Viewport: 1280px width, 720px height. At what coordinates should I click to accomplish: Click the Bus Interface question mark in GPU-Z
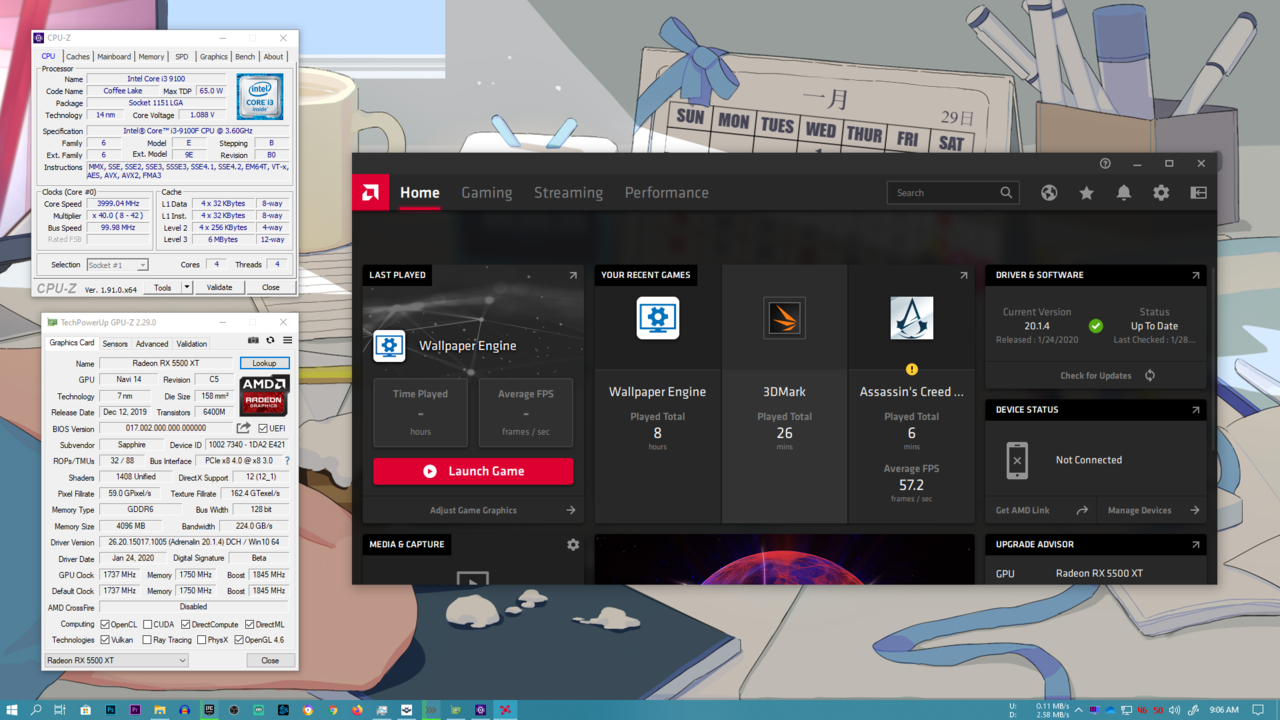[287, 461]
